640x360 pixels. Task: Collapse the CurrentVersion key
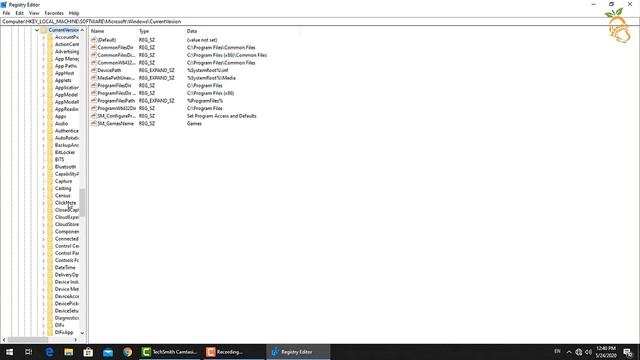click(37, 30)
